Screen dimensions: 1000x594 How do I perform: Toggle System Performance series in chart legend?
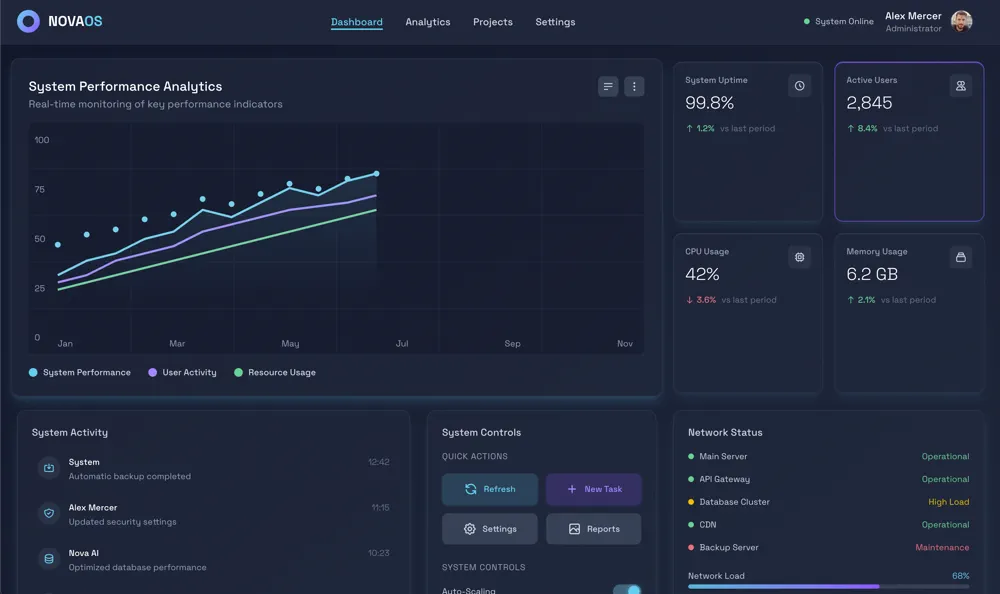pos(80,373)
